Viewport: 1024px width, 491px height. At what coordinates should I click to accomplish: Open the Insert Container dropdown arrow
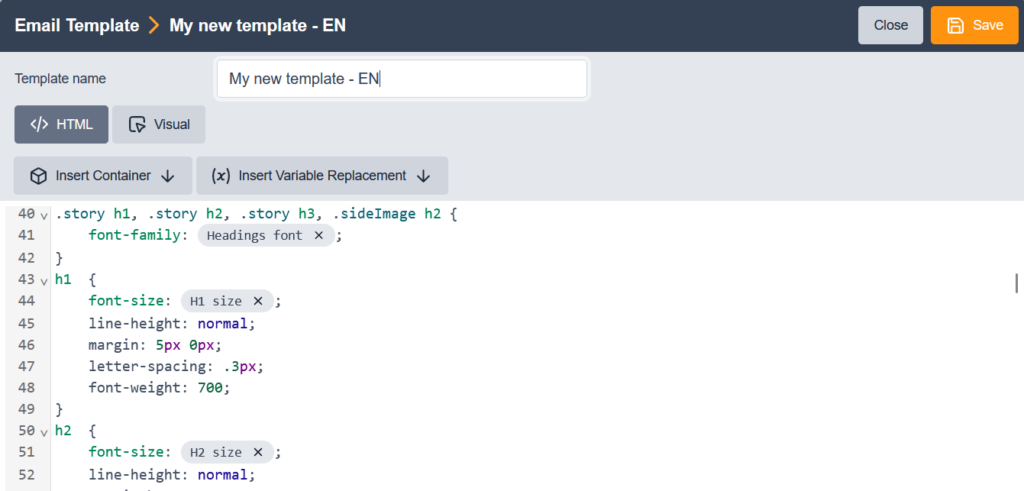click(168, 176)
